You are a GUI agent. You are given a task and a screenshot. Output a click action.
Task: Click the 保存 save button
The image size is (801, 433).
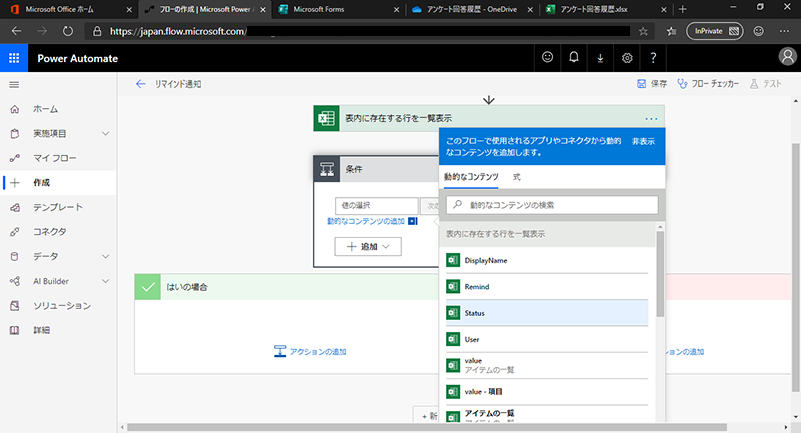coord(652,84)
